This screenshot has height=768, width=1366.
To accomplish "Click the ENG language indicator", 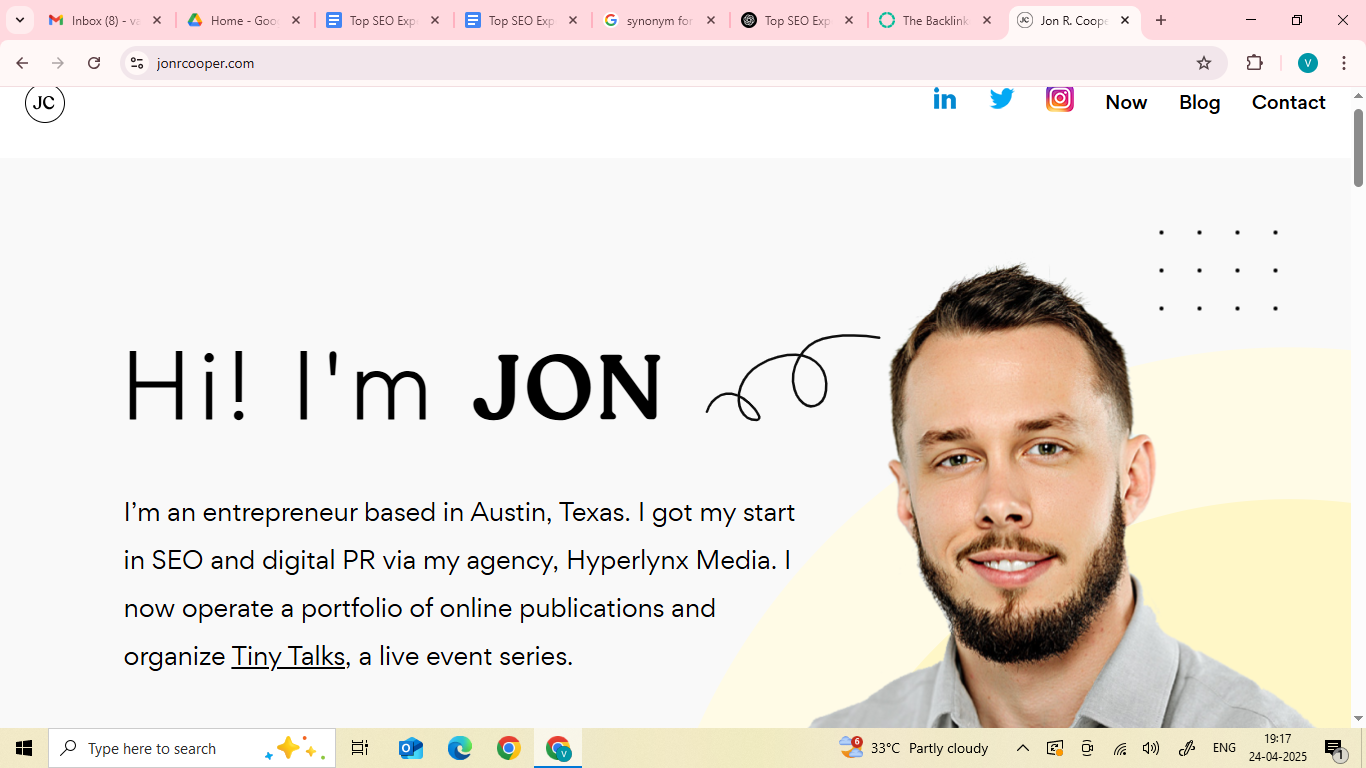I will [x=1224, y=748].
